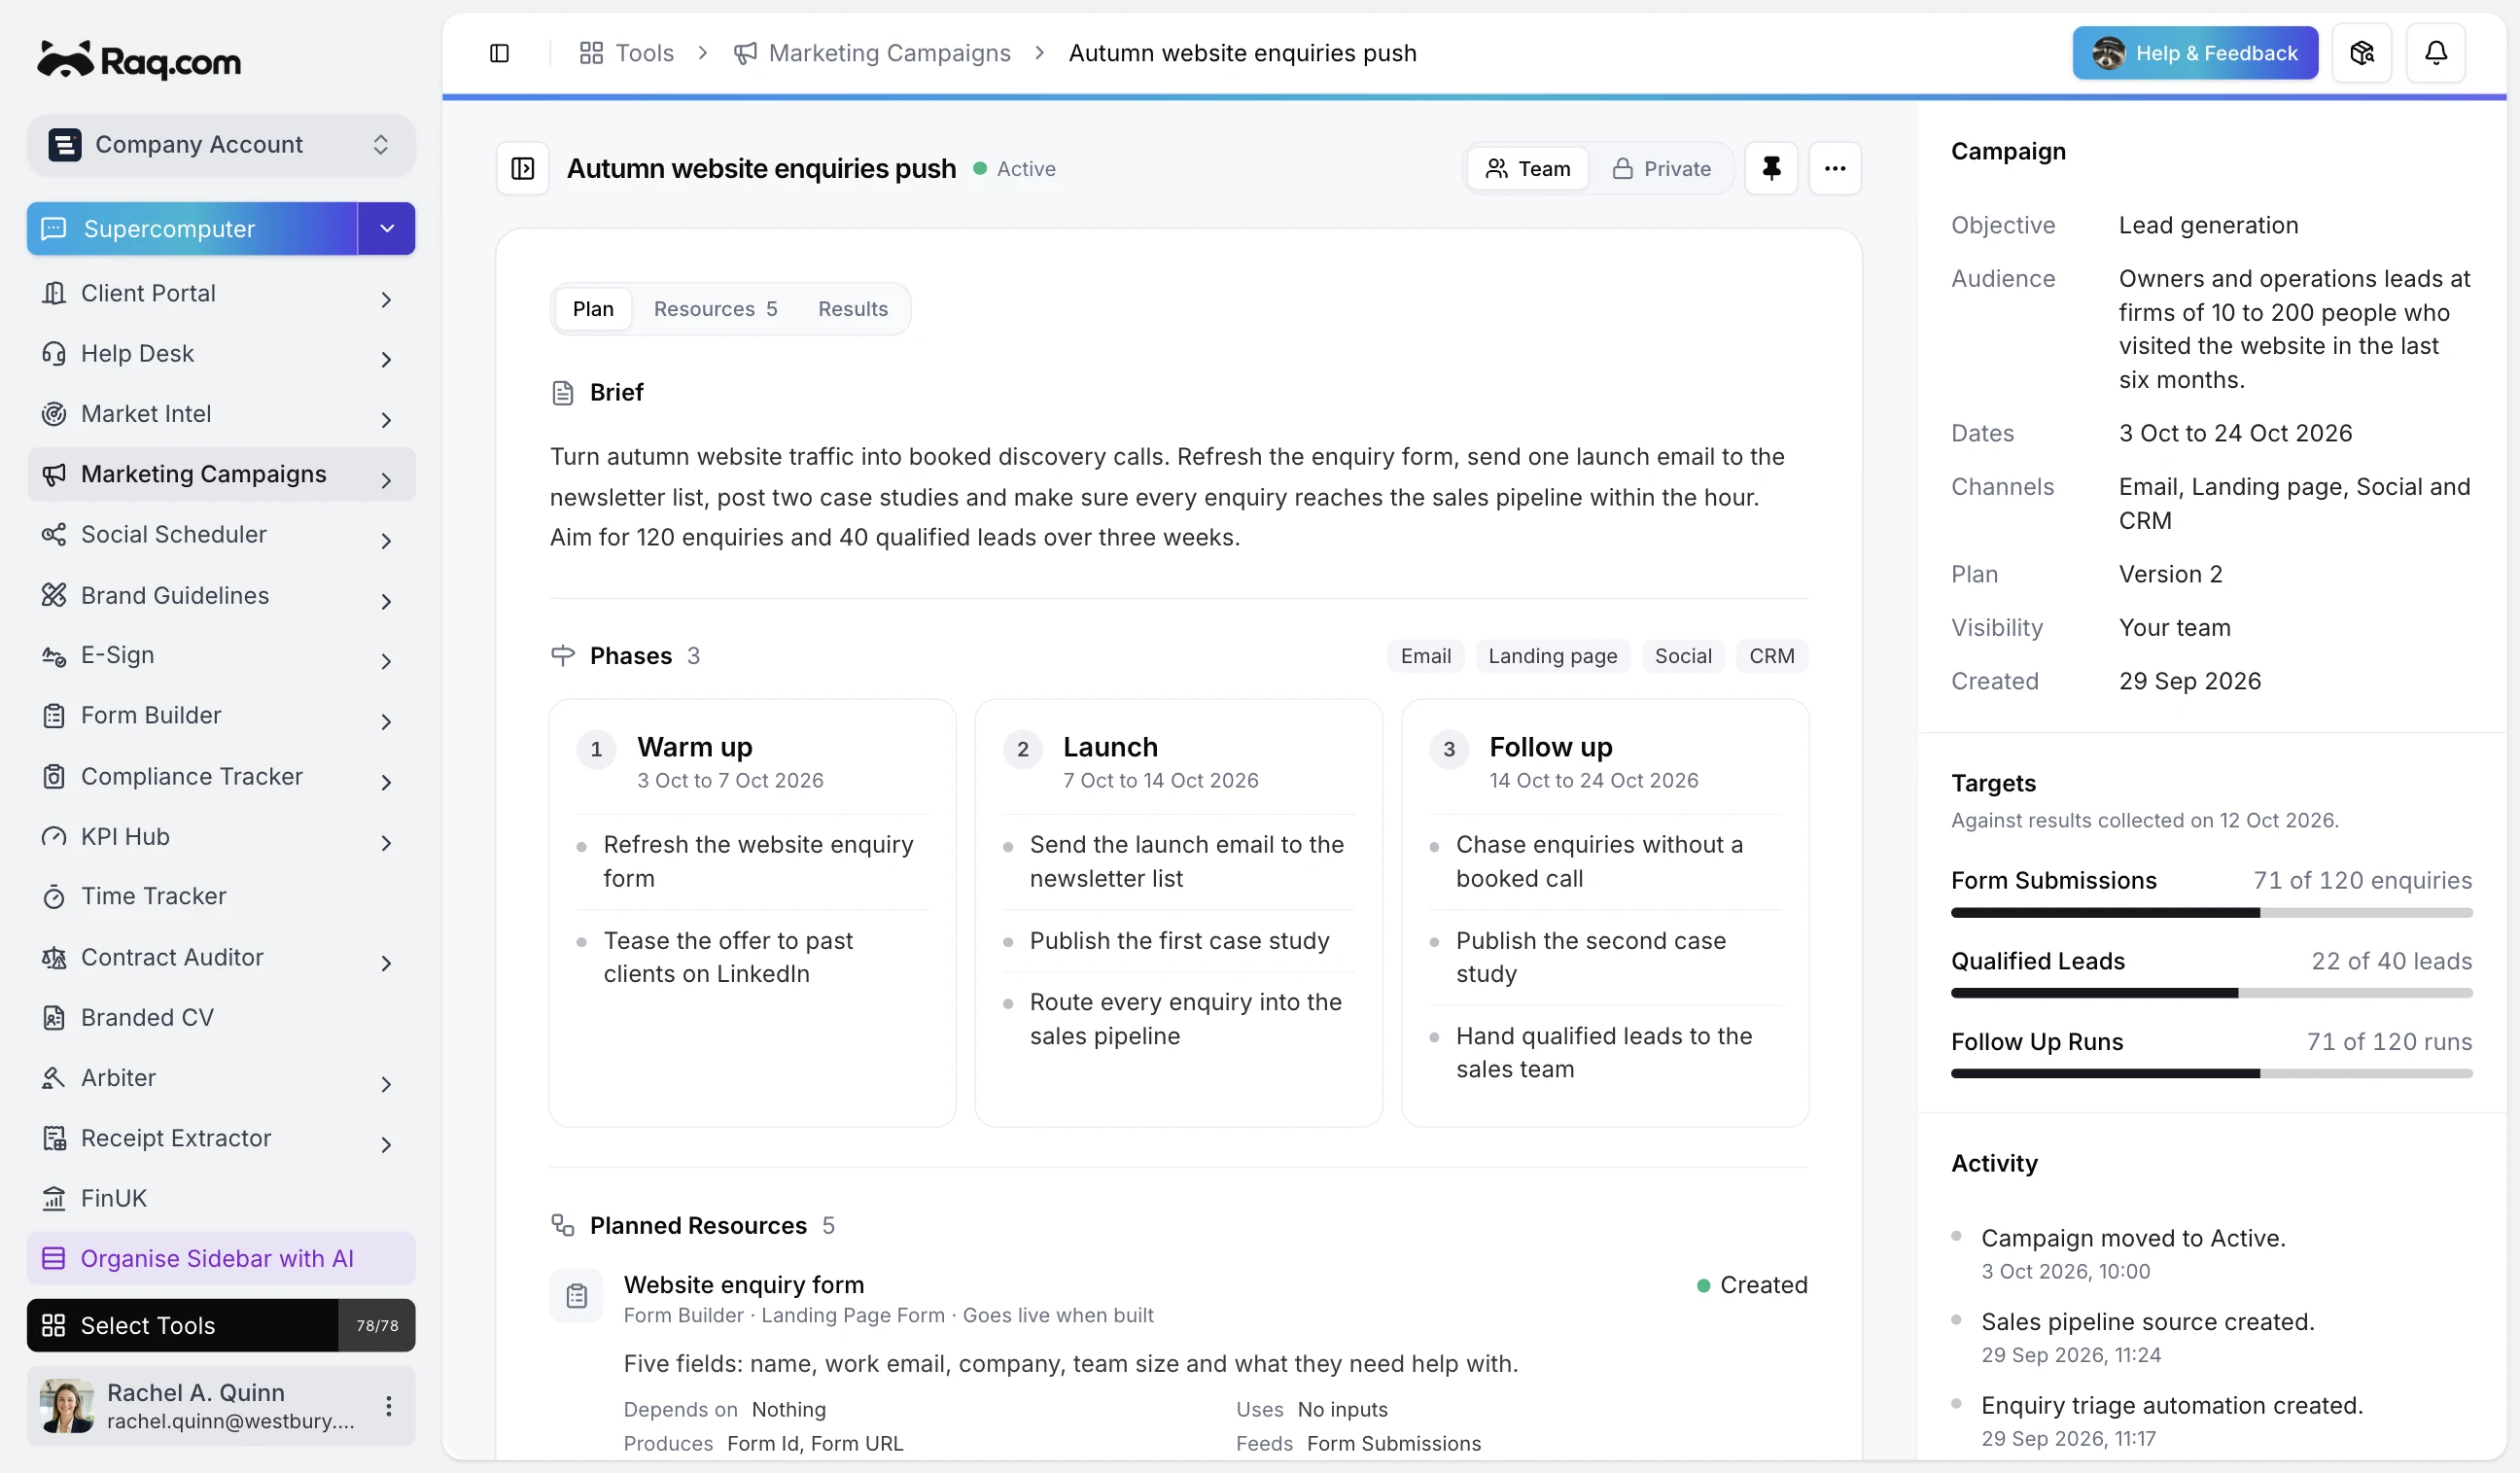2520x1473 pixels.
Task: Go to Marketing Campaigns breadcrumb
Action: click(x=871, y=53)
